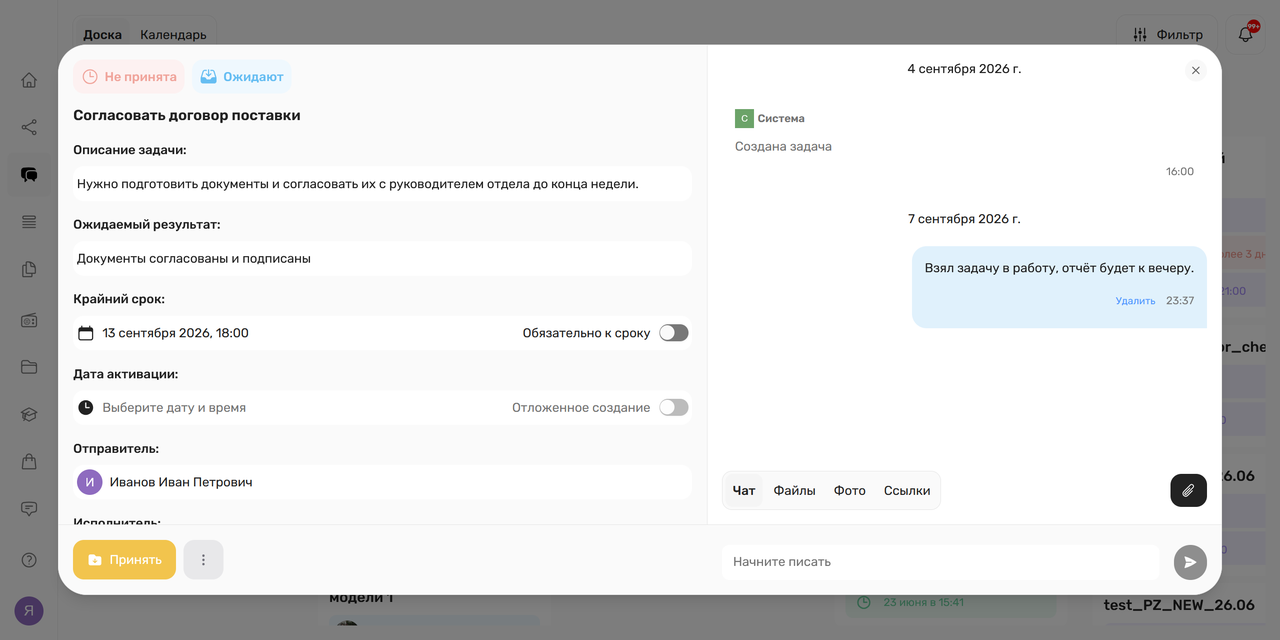Click the "Начните писать" message field
Viewport: 1280px width, 640px height.
pos(940,562)
